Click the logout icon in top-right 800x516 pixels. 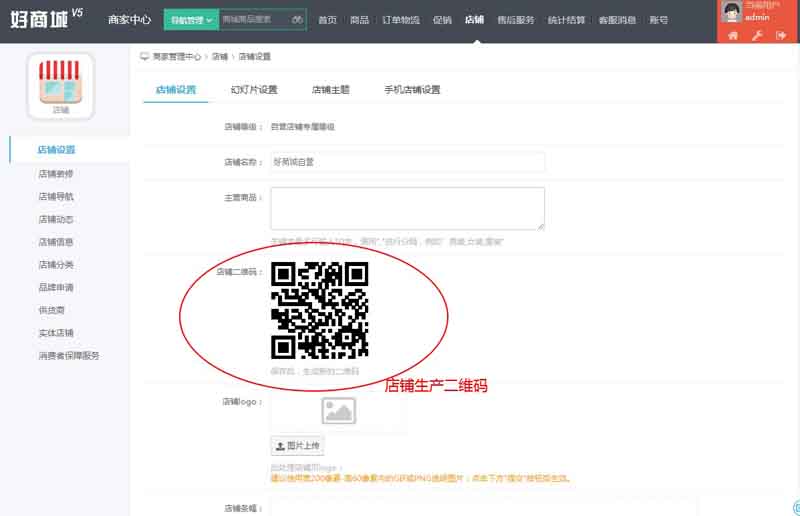[x=781, y=35]
